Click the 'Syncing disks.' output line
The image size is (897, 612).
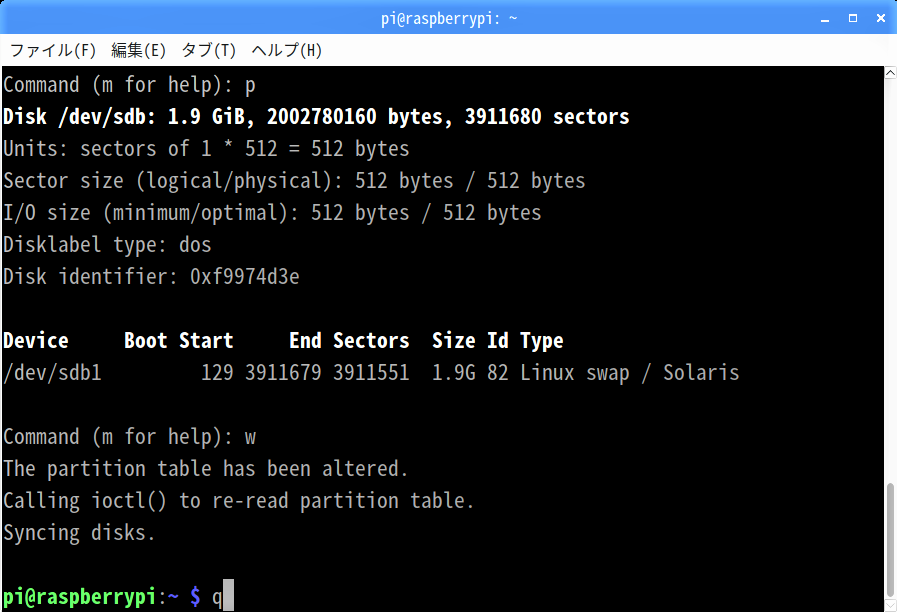79,533
